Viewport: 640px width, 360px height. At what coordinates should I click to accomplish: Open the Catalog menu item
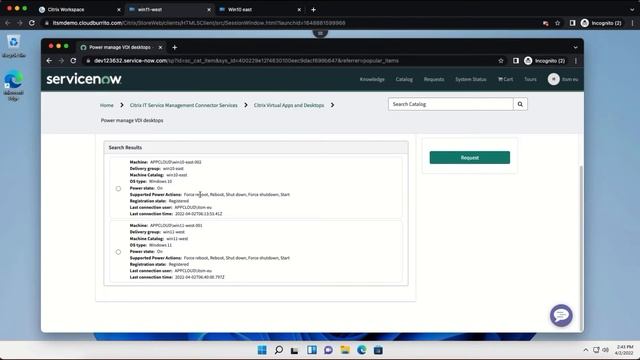coord(404,79)
